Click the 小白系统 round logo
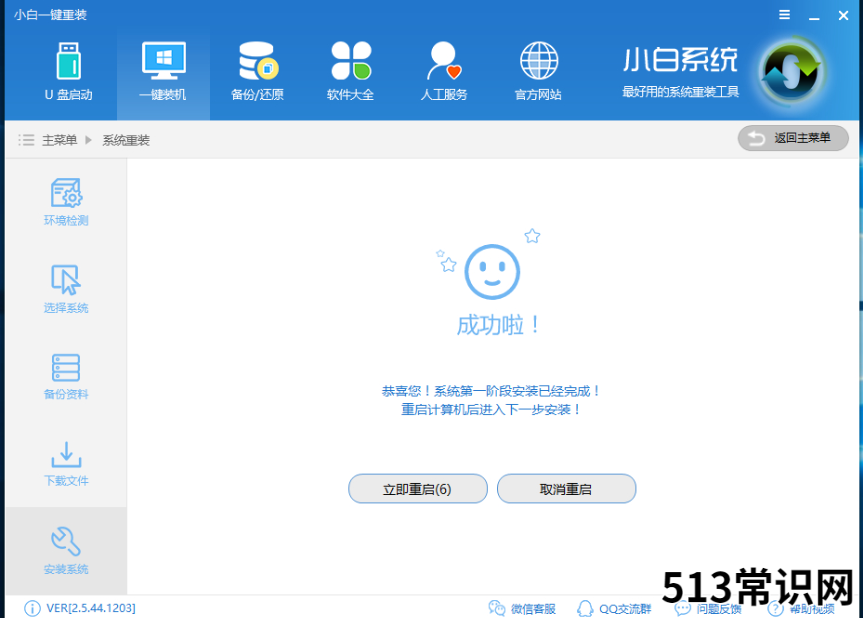Viewport: 863px width, 618px height. click(790, 73)
